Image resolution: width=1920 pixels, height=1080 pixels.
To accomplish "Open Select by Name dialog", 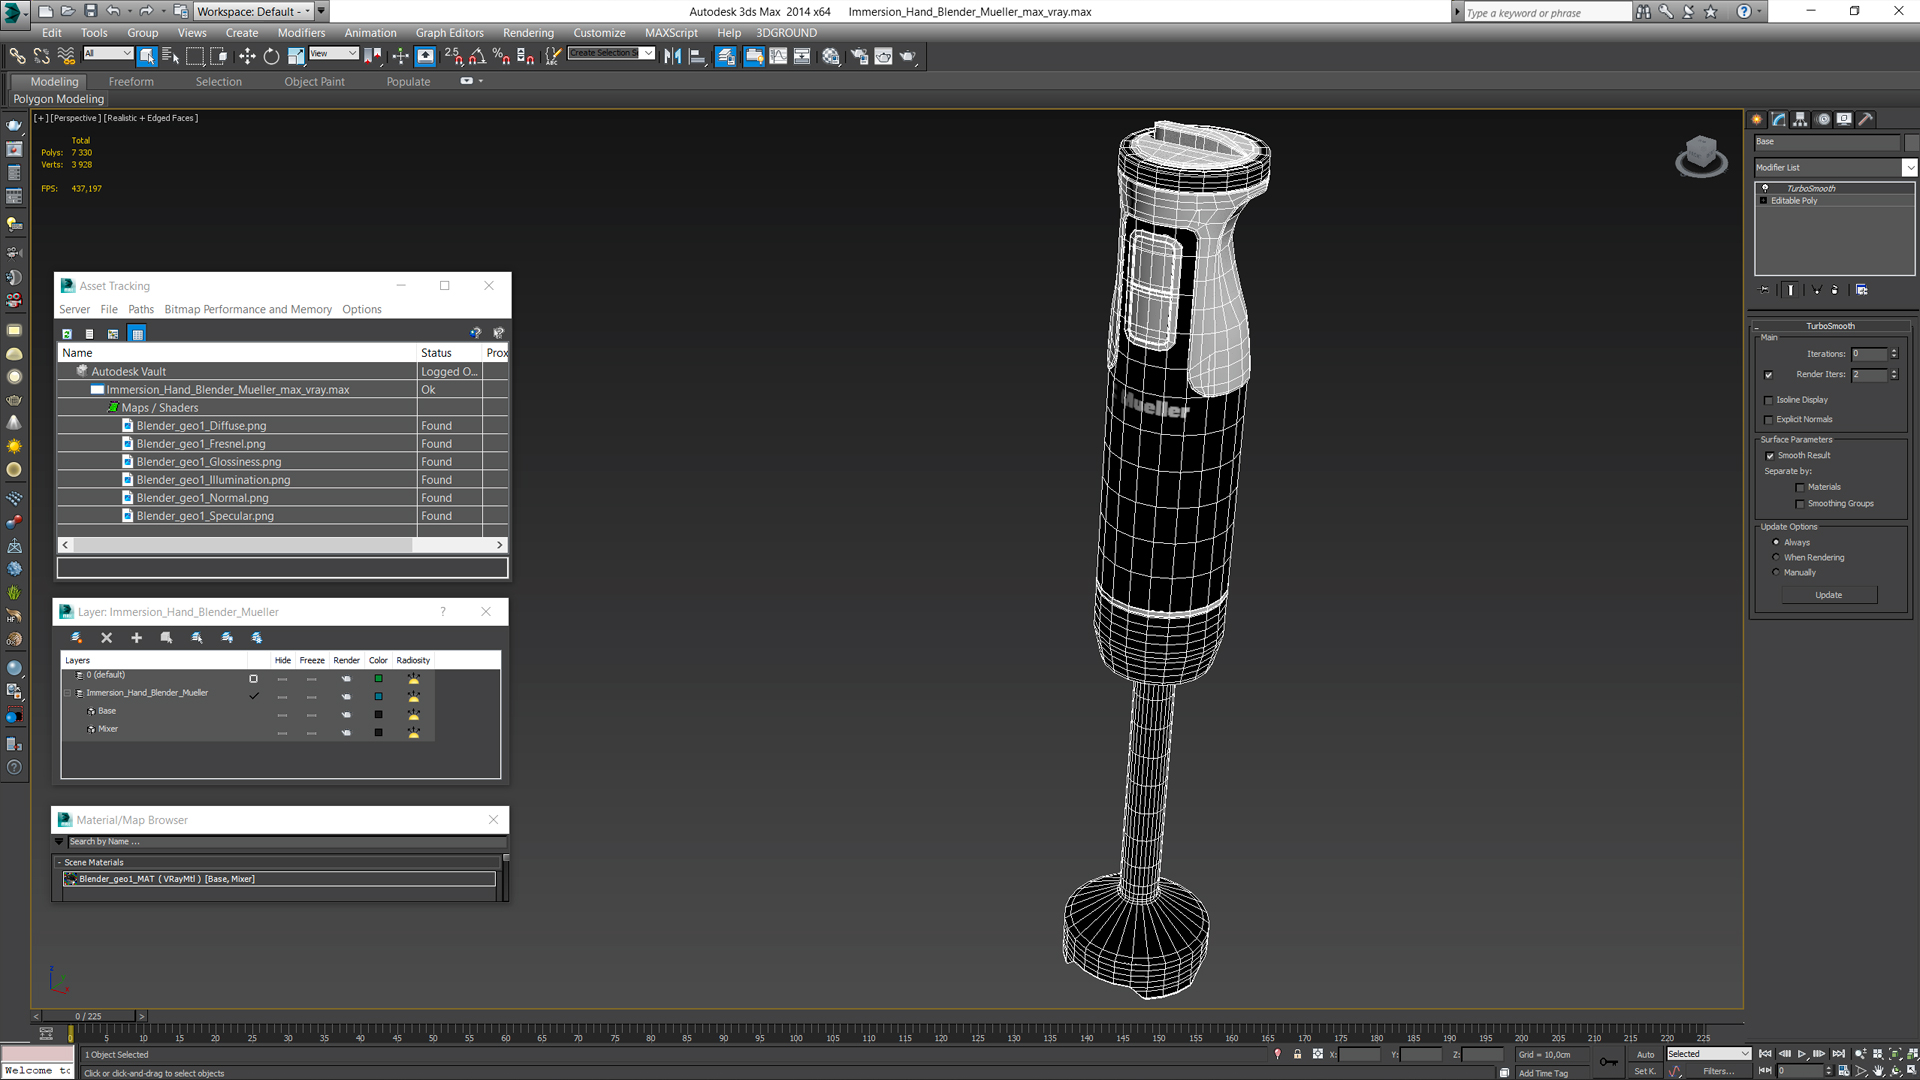I will [x=170, y=56].
